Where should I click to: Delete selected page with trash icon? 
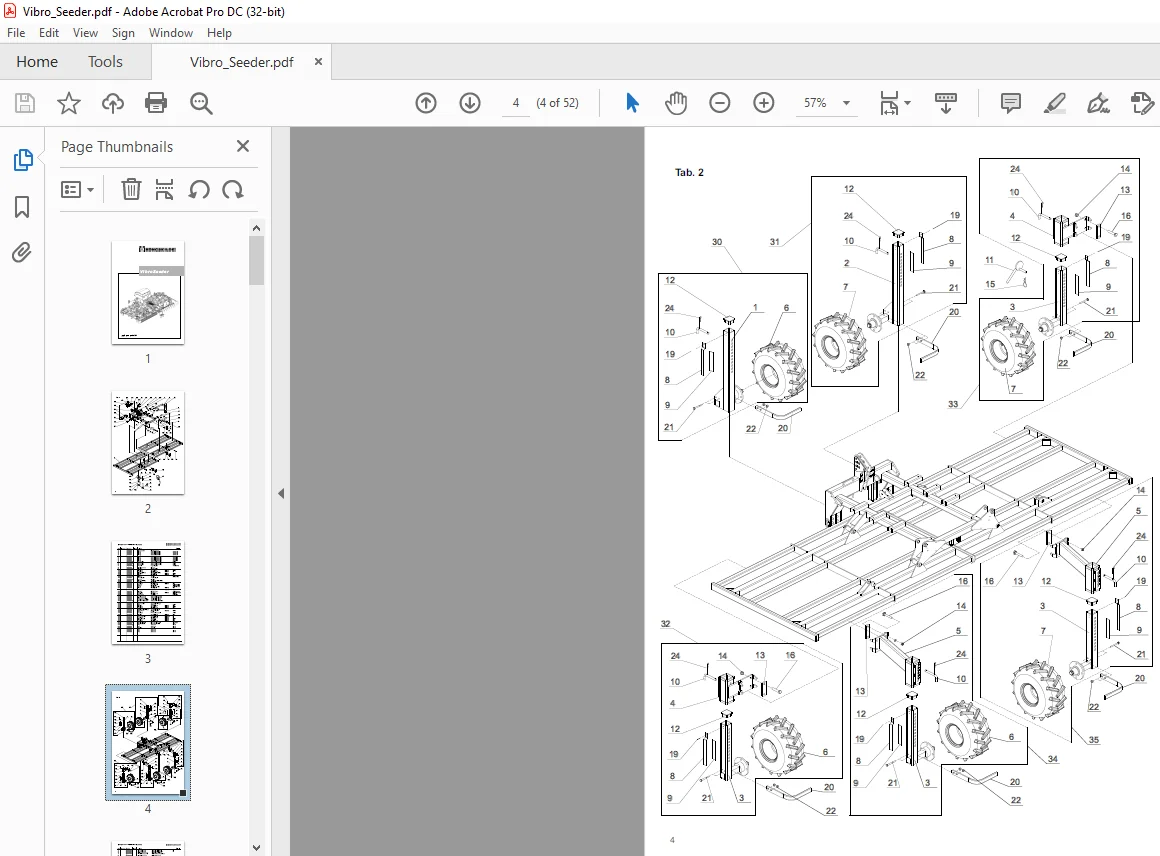coord(131,189)
